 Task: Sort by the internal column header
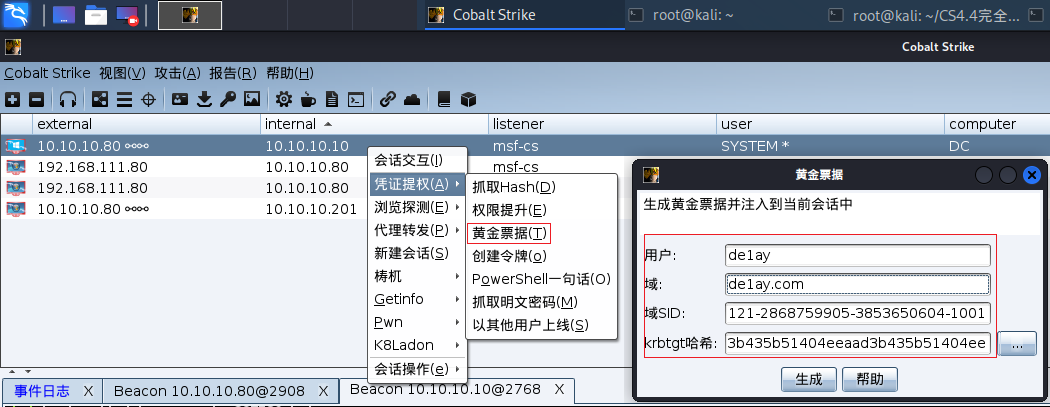pyautogui.click(x=374, y=124)
